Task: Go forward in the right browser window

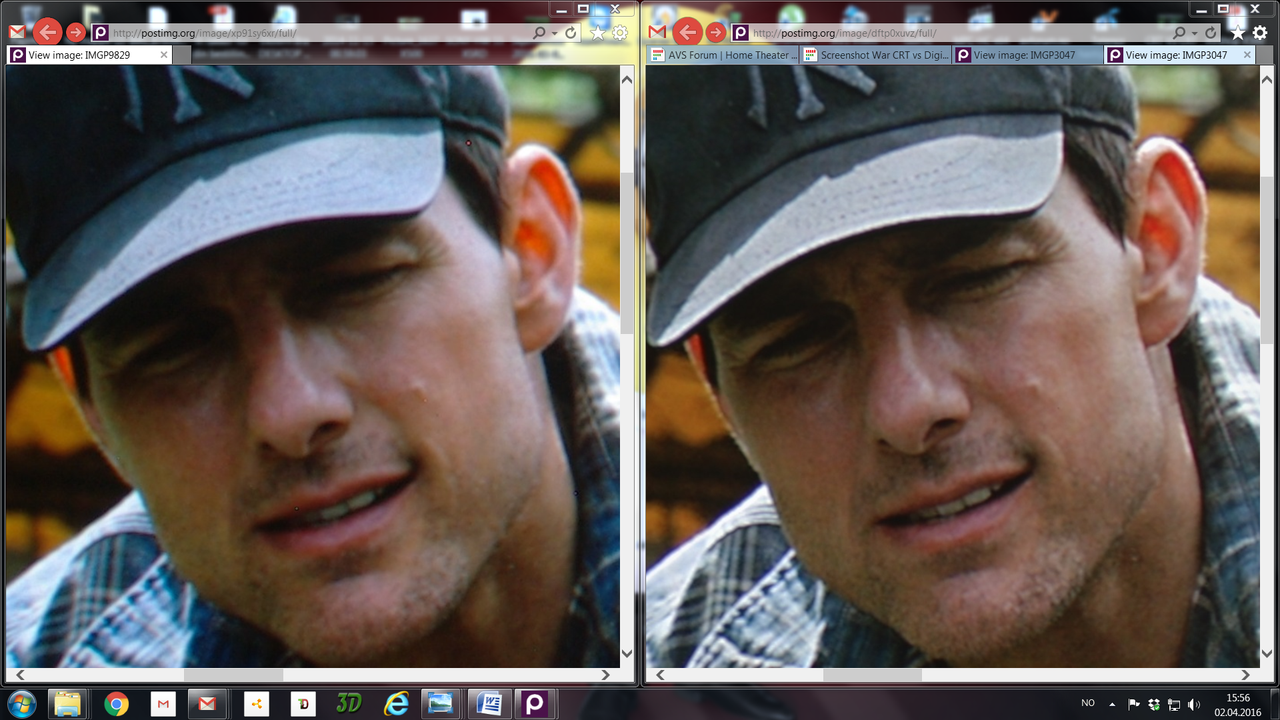Action: click(716, 32)
